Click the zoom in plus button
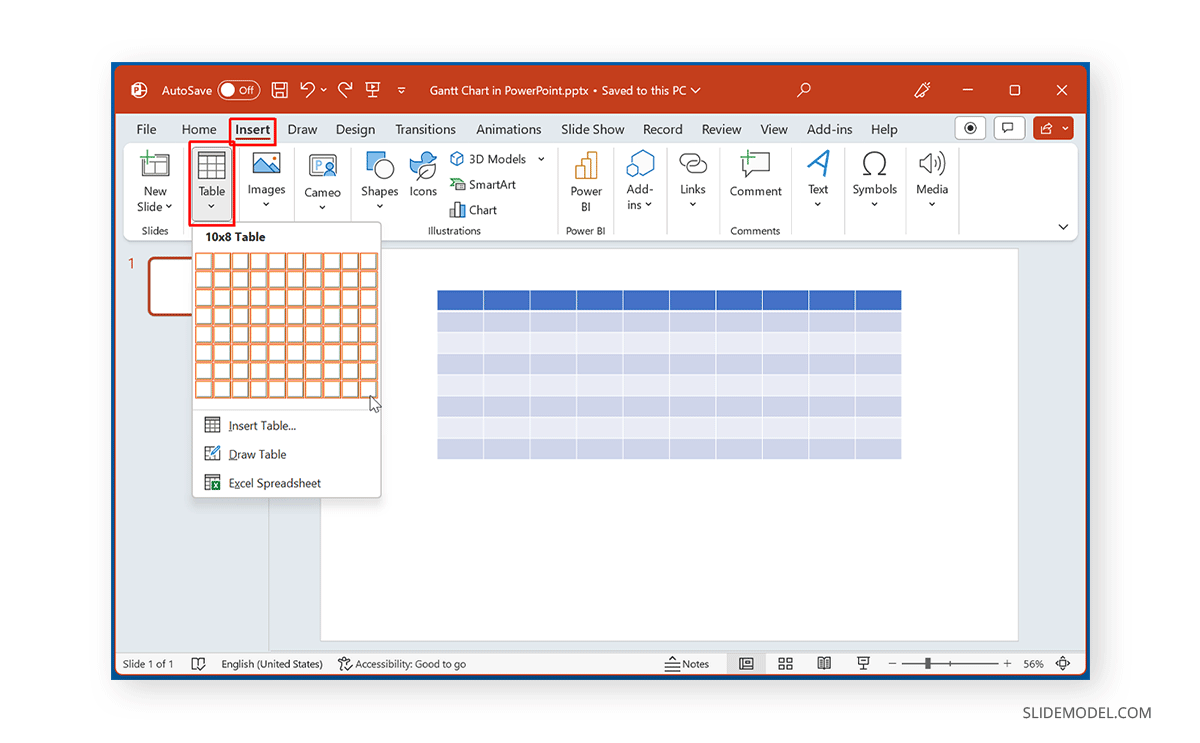Image resolution: width=1200 pixels, height=743 pixels. click(1007, 664)
